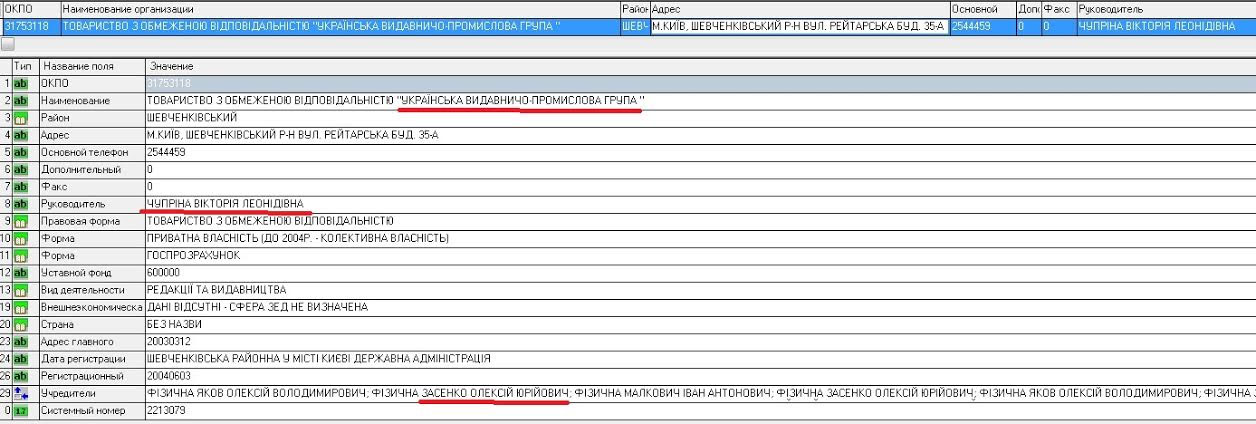Select the Учредители founders value cell

(x=700, y=394)
